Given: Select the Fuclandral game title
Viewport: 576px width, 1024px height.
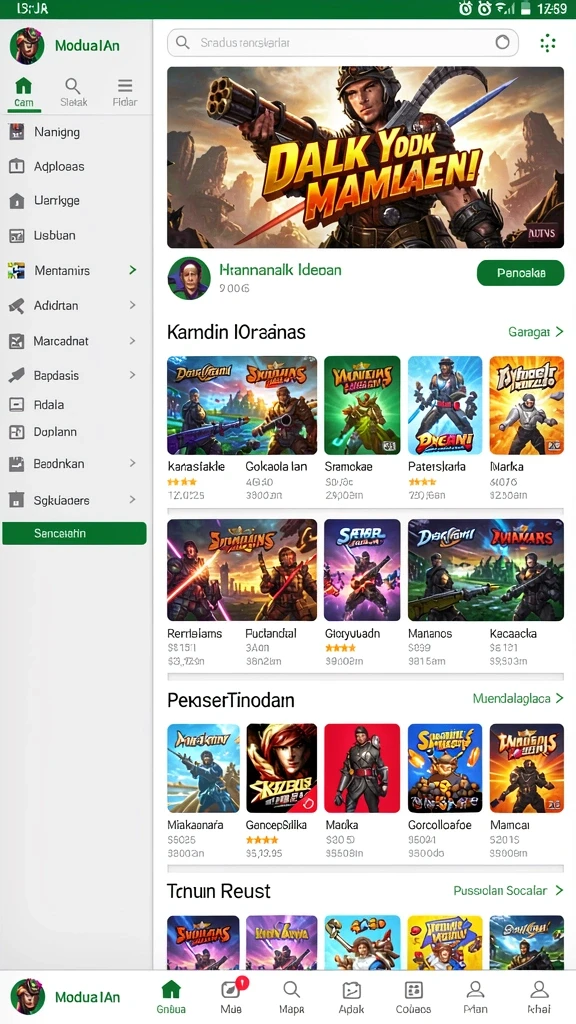Looking at the screenshot, I should (271, 633).
